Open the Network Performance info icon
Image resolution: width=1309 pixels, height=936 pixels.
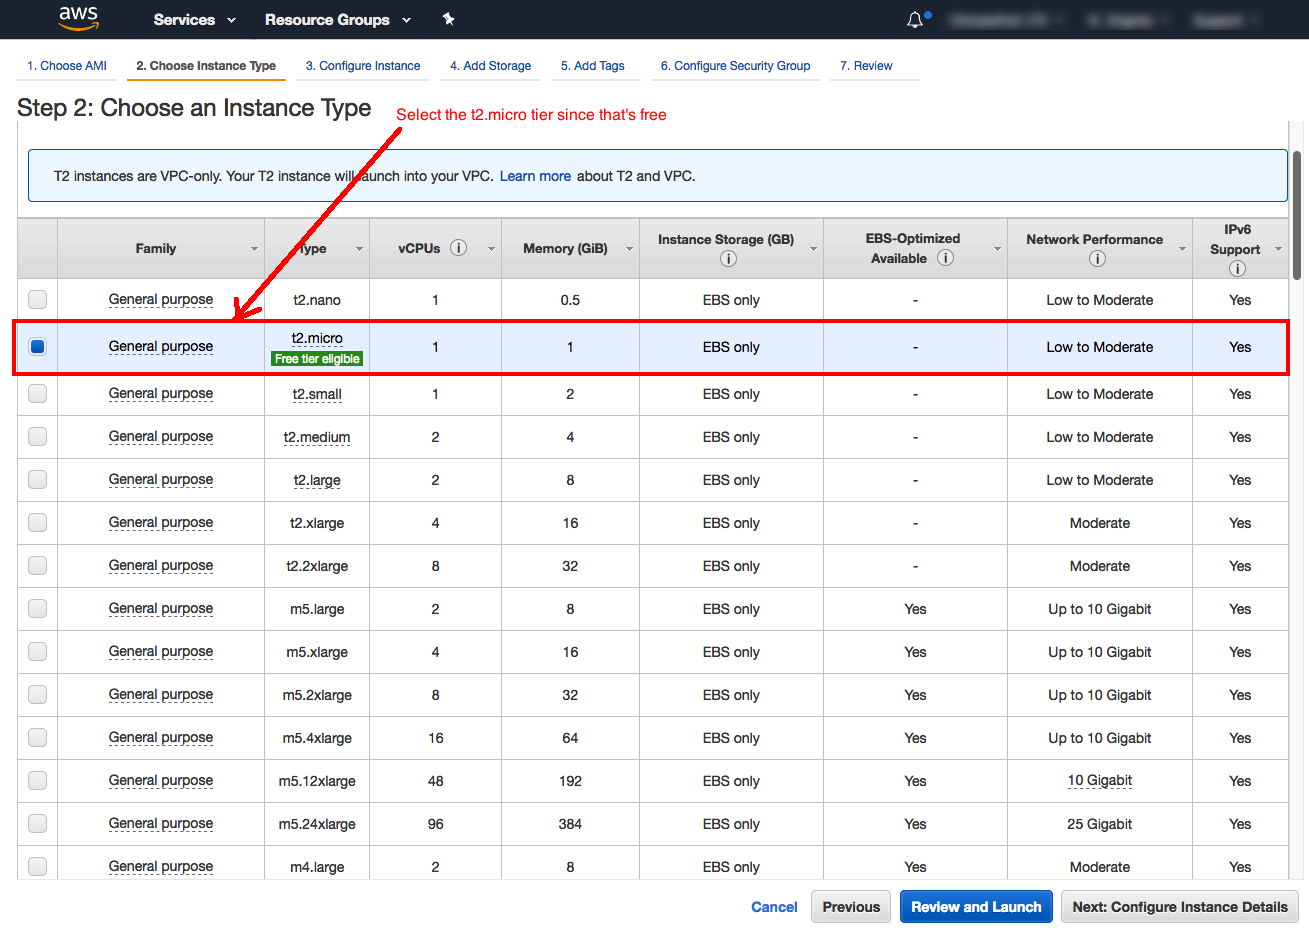click(x=1098, y=258)
